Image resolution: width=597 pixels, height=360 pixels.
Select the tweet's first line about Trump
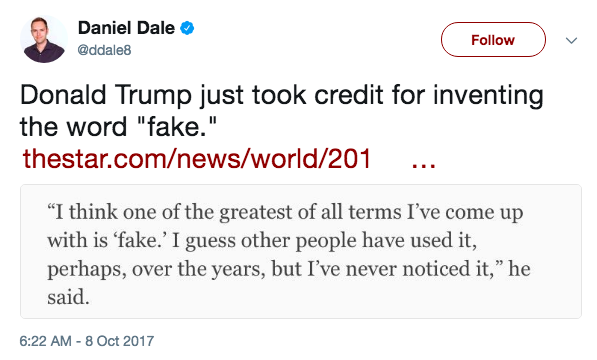tap(281, 95)
